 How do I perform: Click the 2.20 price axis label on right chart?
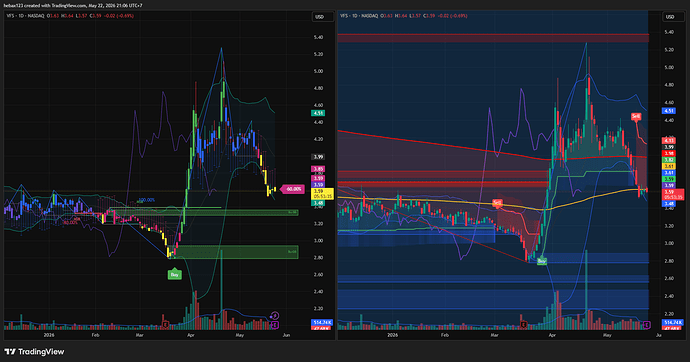[x=669, y=314]
